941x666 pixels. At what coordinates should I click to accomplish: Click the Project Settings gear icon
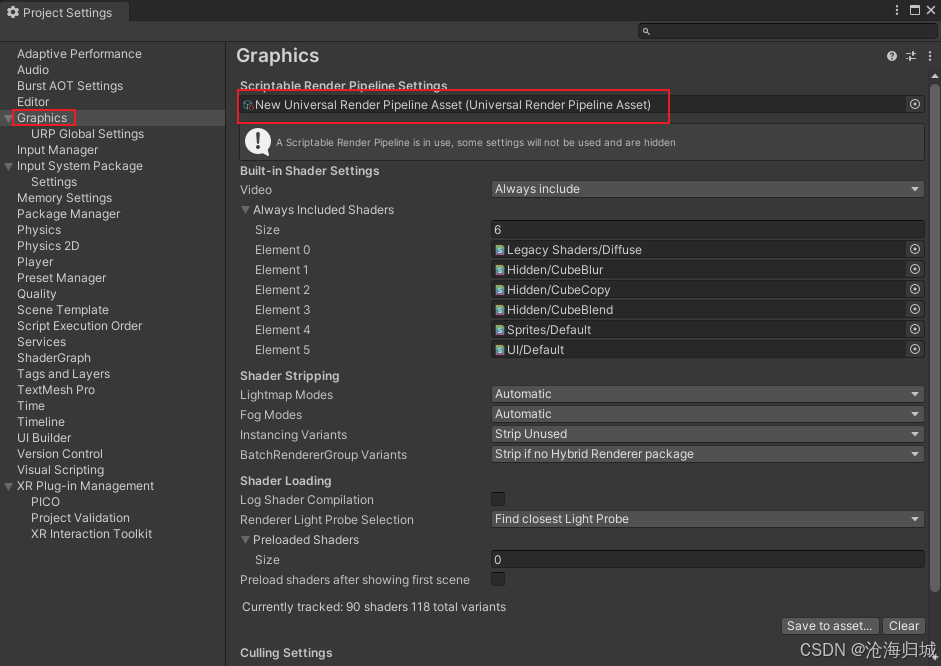13,12
